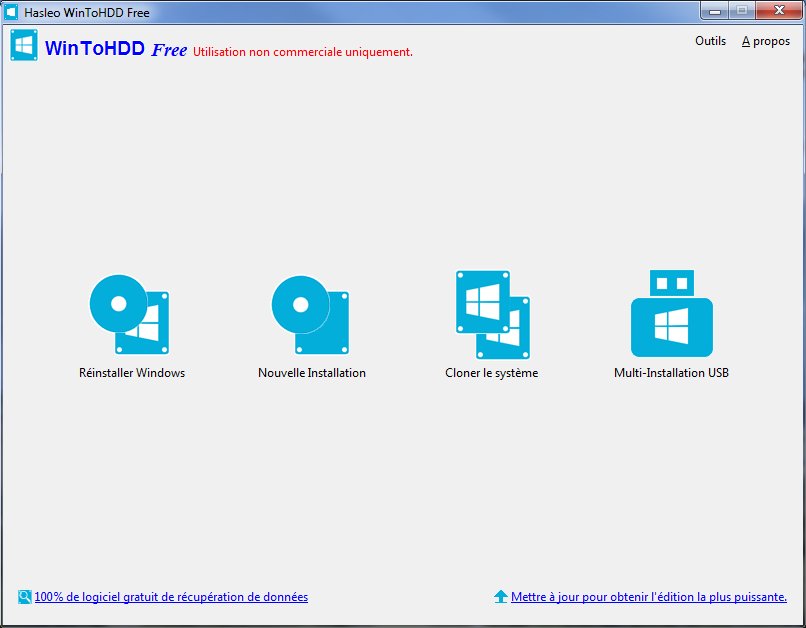
Task: Select the Multi-Installation USB label
Action: 671,373
